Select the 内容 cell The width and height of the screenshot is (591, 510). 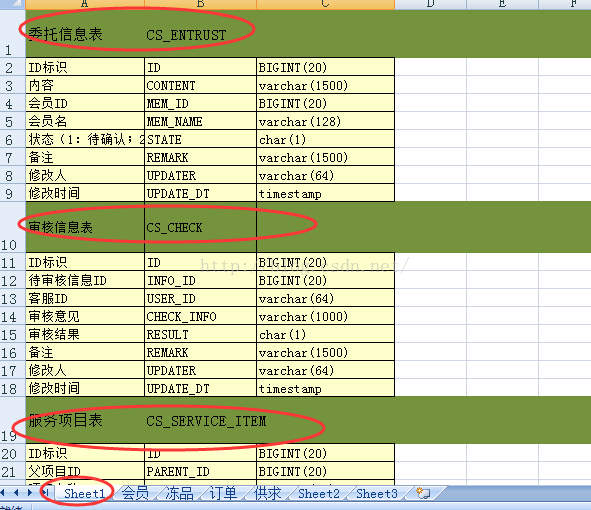pyautogui.click(x=85, y=85)
